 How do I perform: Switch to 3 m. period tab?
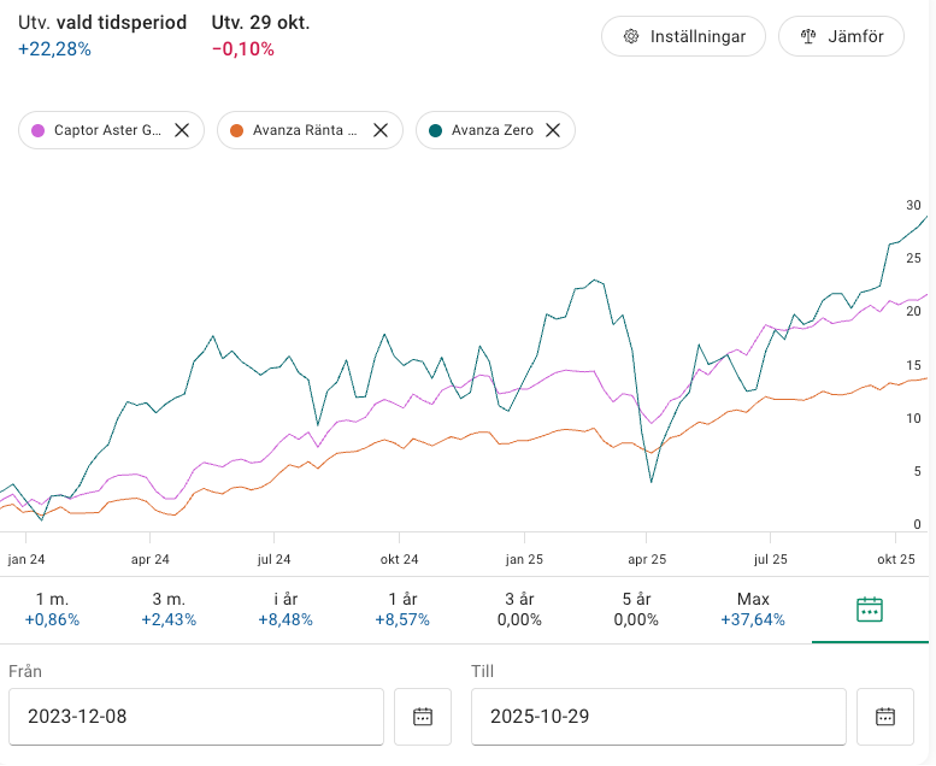tap(169, 609)
